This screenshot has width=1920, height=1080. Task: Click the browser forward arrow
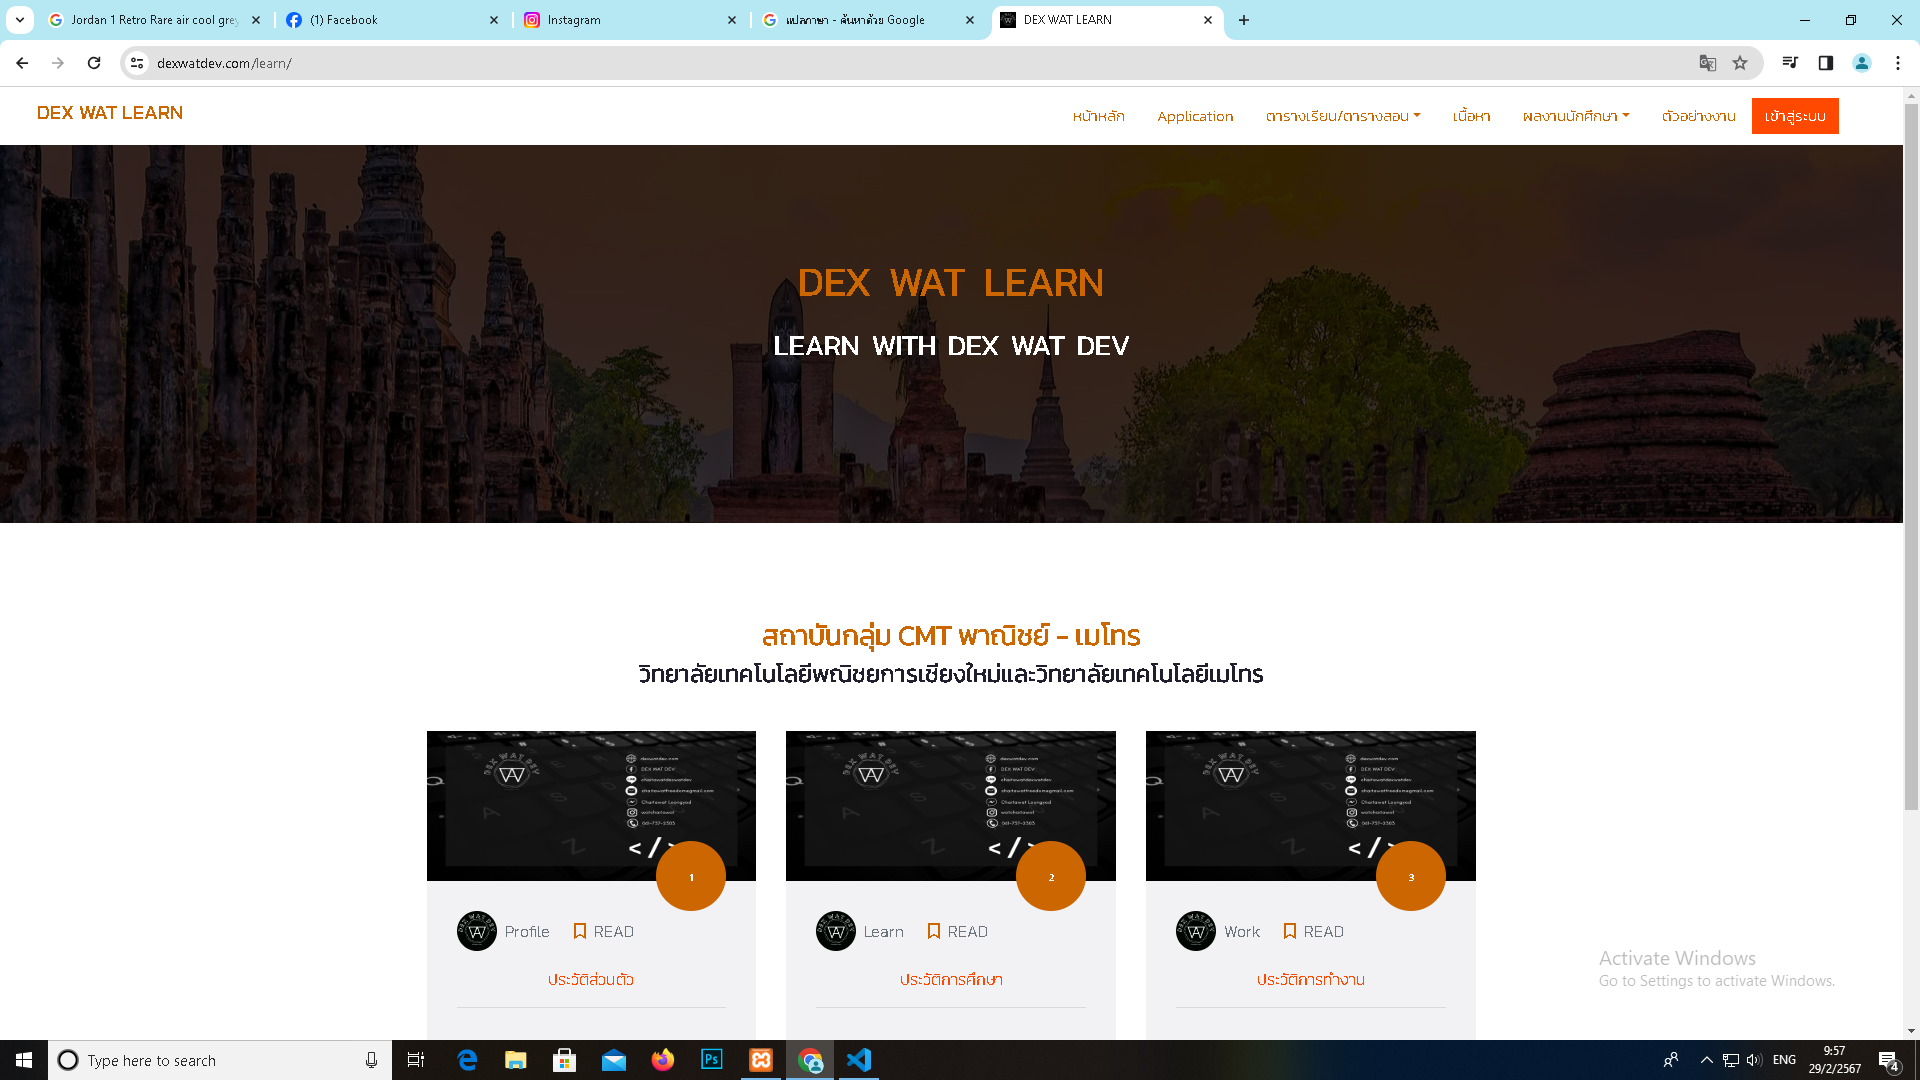pyautogui.click(x=58, y=63)
